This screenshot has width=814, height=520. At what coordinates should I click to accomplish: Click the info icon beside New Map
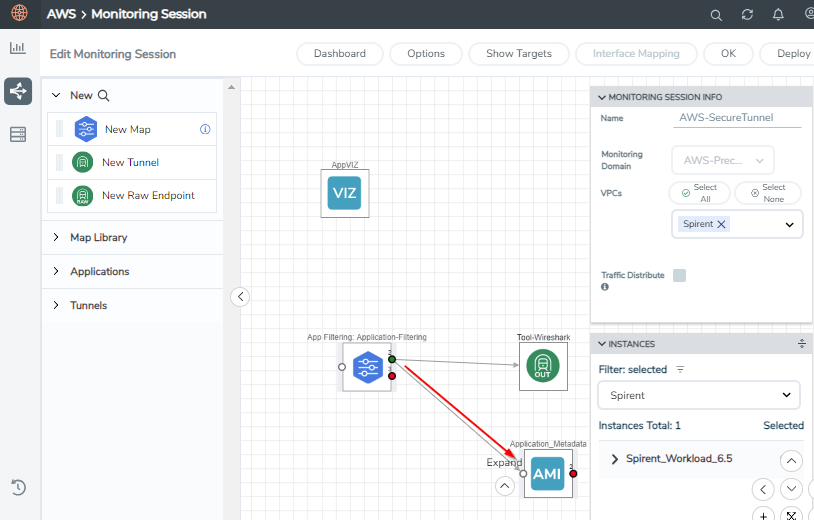[205, 129]
